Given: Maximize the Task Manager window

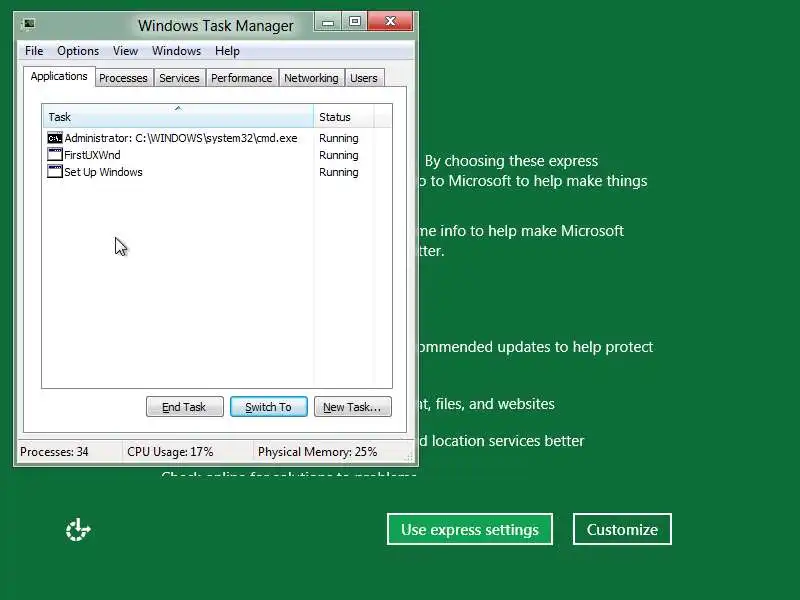Looking at the screenshot, I should pos(355,22).
